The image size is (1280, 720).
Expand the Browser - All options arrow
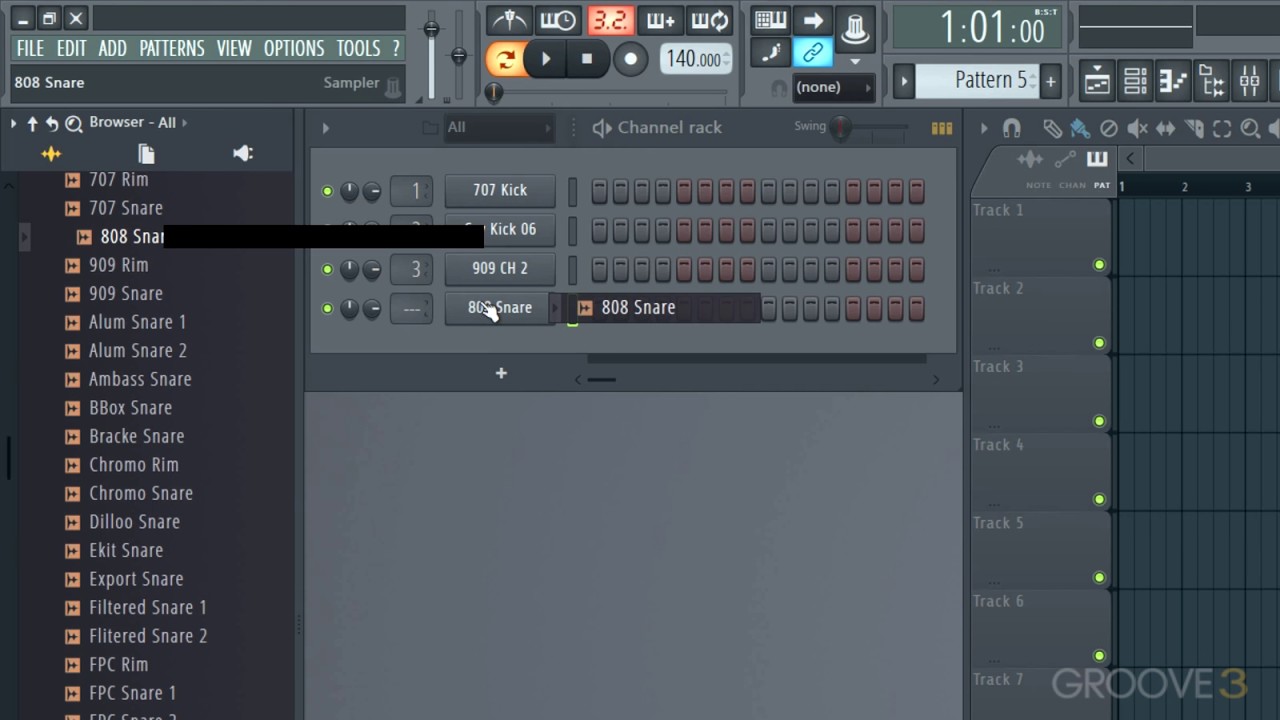click(x=184, y=123)
